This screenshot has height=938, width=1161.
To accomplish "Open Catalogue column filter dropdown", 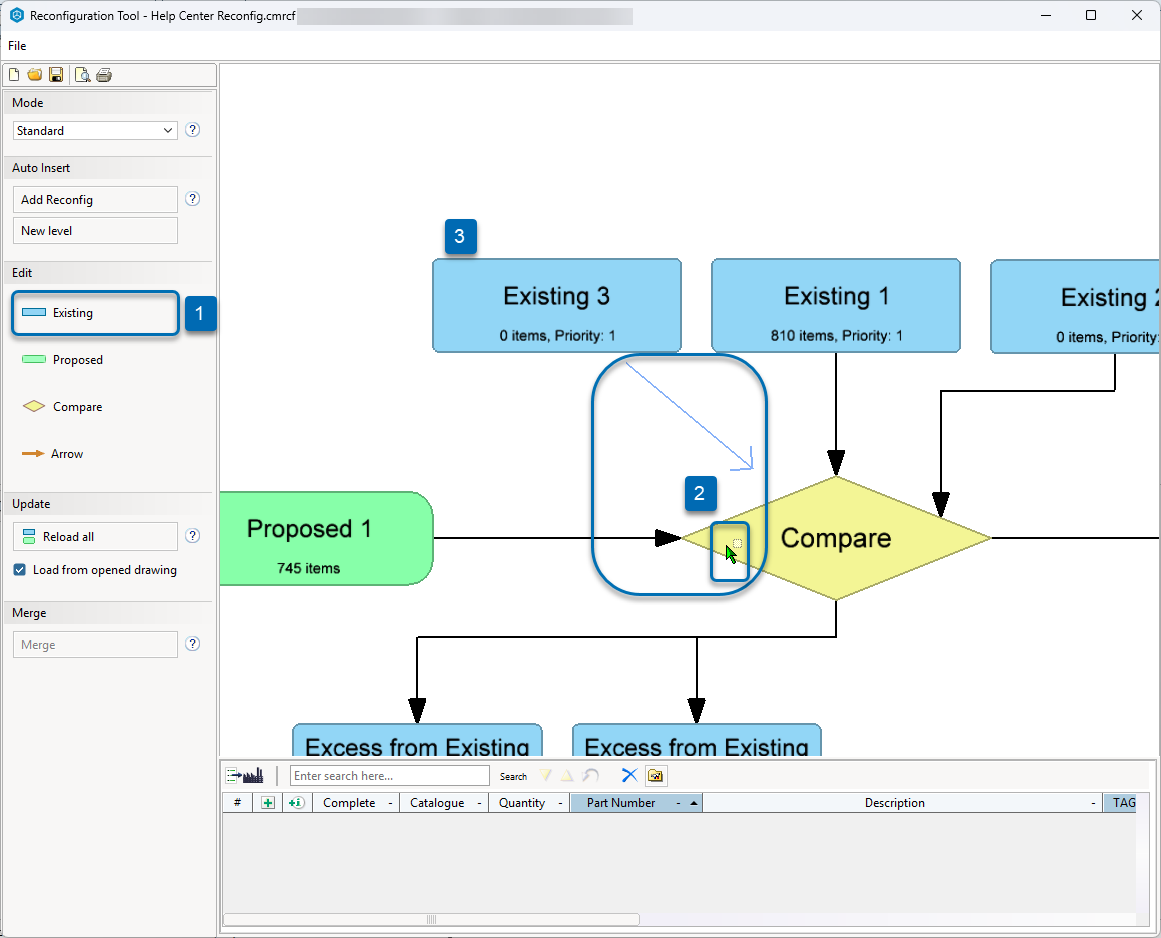I will click(479, 803).
